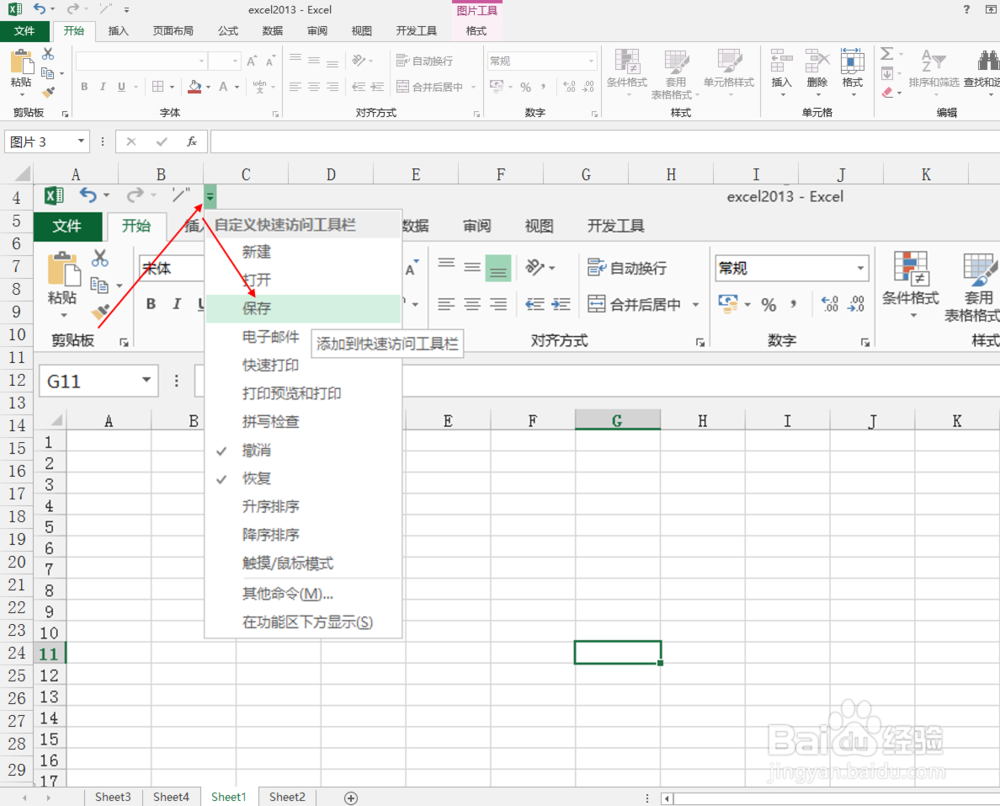Viewport: 1000px width, 806px height.
Task: Toggle Underline (U) in the outer ribbon
Action: coord(121,86)
